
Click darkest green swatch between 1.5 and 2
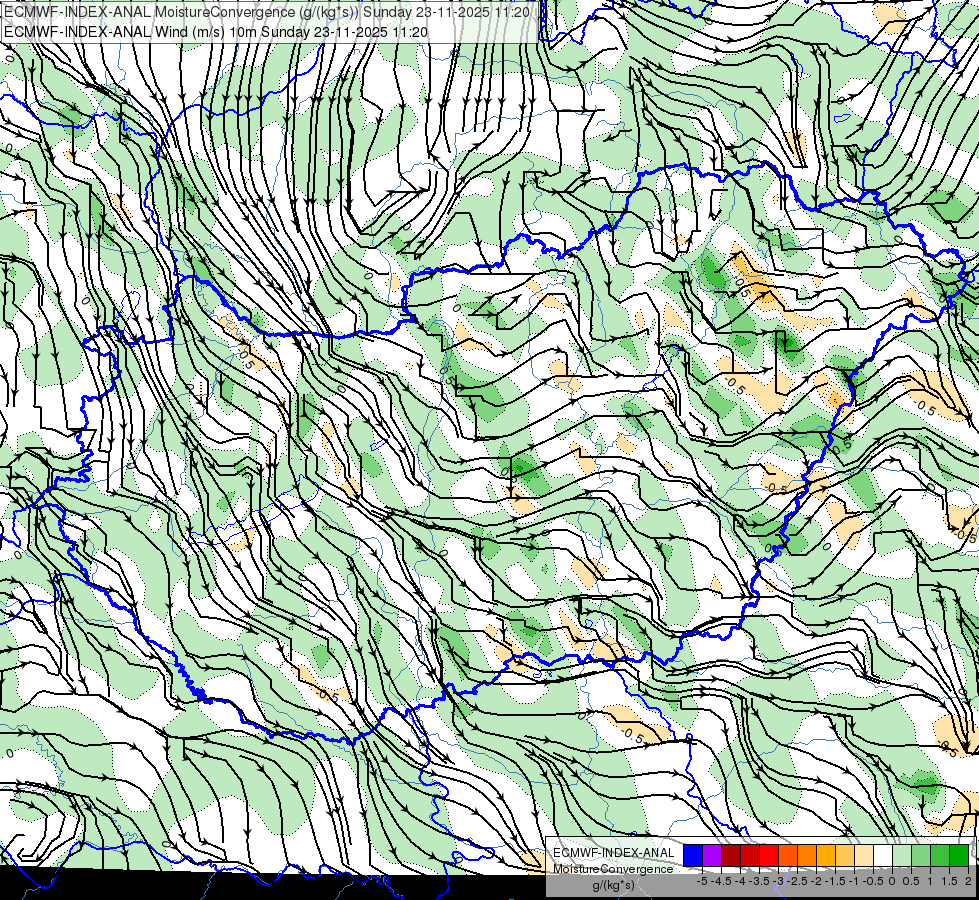coord(959,855)
